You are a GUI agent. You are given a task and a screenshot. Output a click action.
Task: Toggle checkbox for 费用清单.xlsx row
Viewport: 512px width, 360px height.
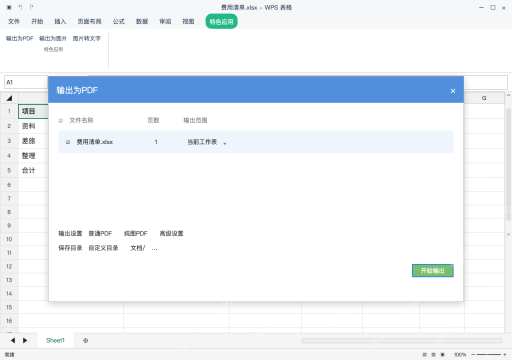(68, 142)
